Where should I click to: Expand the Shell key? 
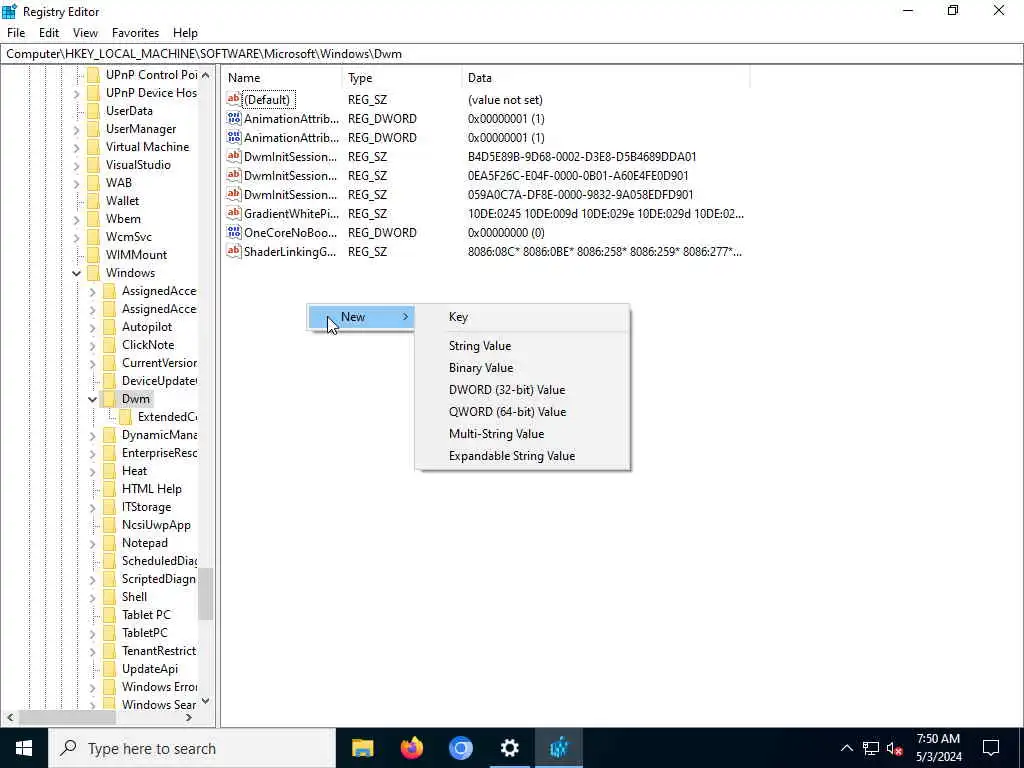[x=92, y=597]
